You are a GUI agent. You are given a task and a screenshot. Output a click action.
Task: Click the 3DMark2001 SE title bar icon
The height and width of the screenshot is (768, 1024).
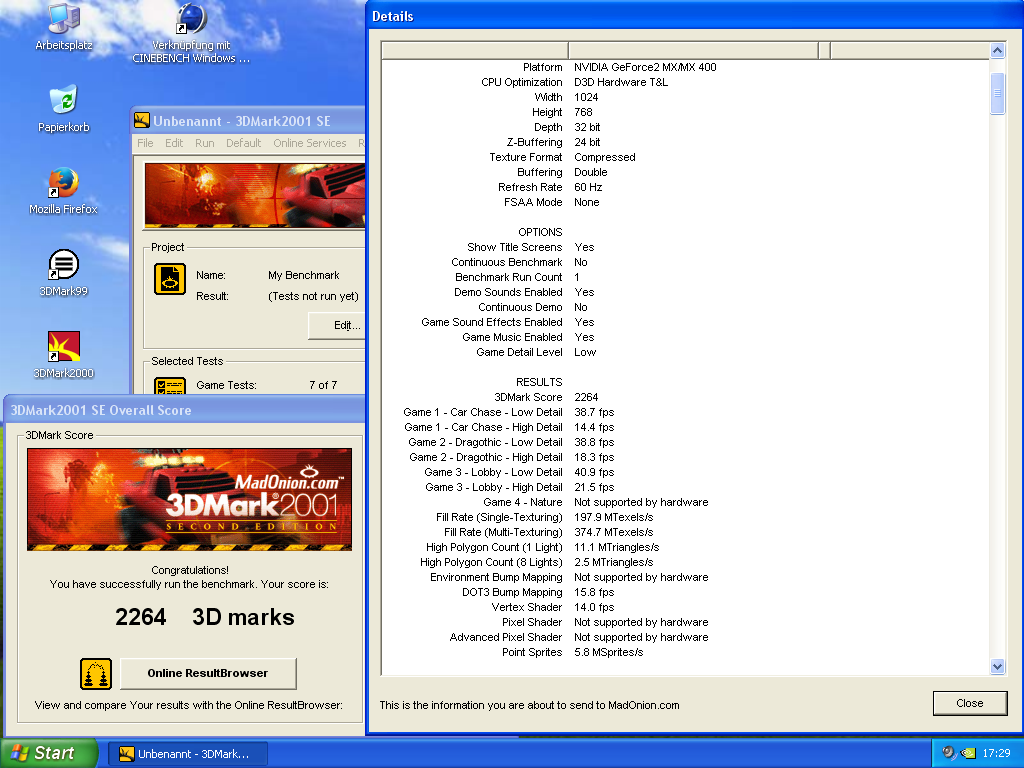tap(142, 121)
